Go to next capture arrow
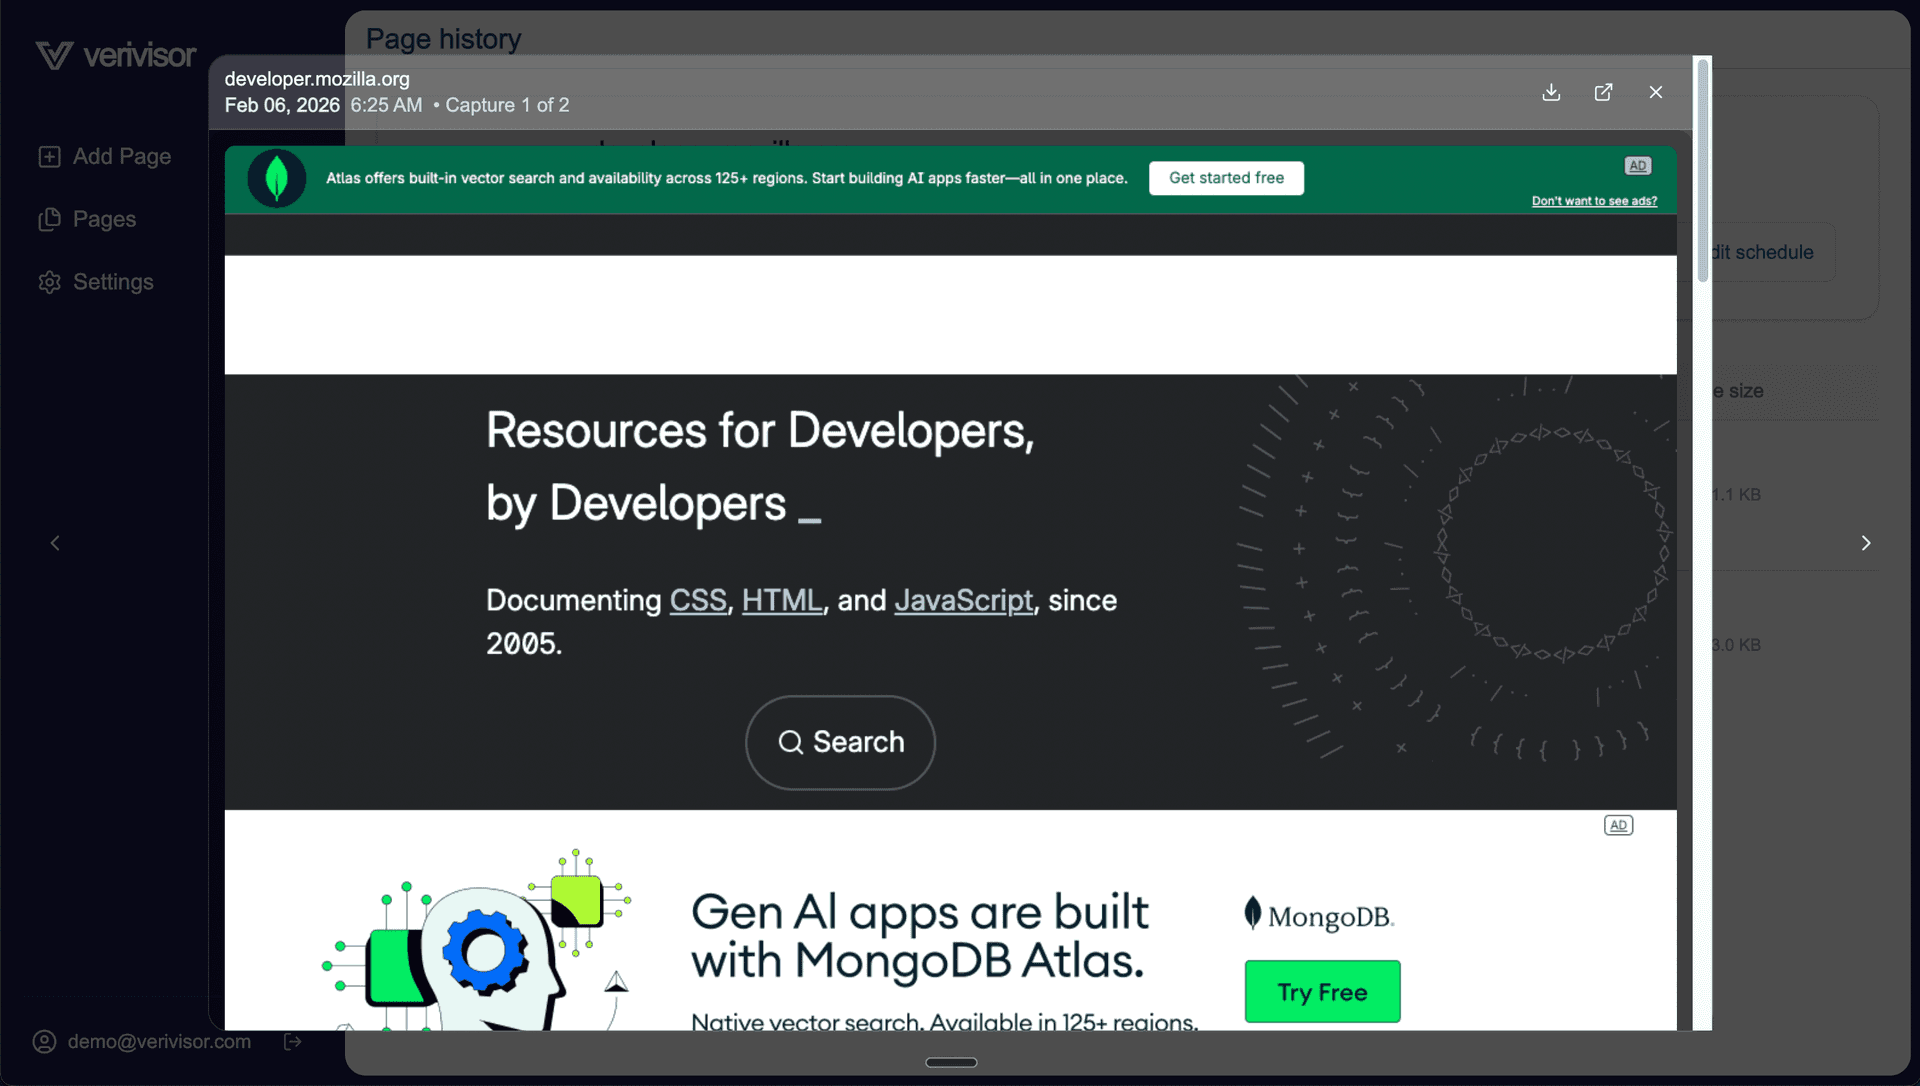Image resolution: width=1920 pixels, height=1086 pixels. (x=1865, y=543)
